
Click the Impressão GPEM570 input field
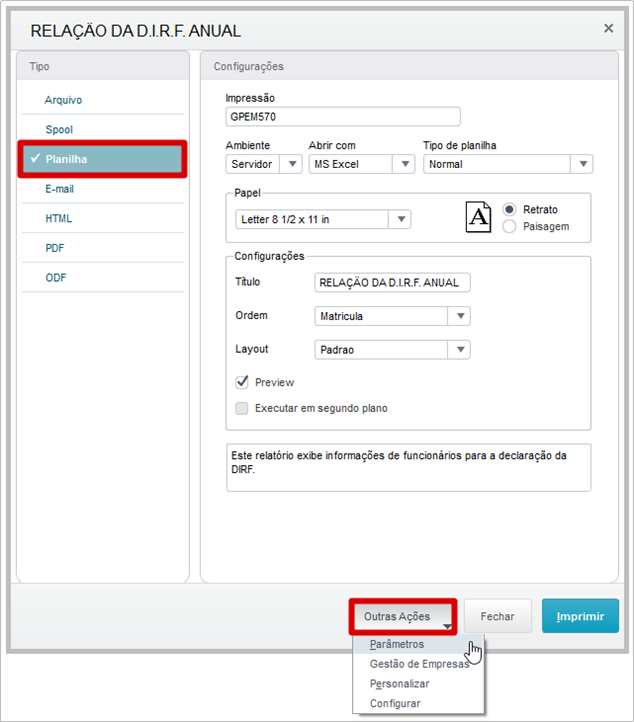pyautogui.click(x=343, y=116)
